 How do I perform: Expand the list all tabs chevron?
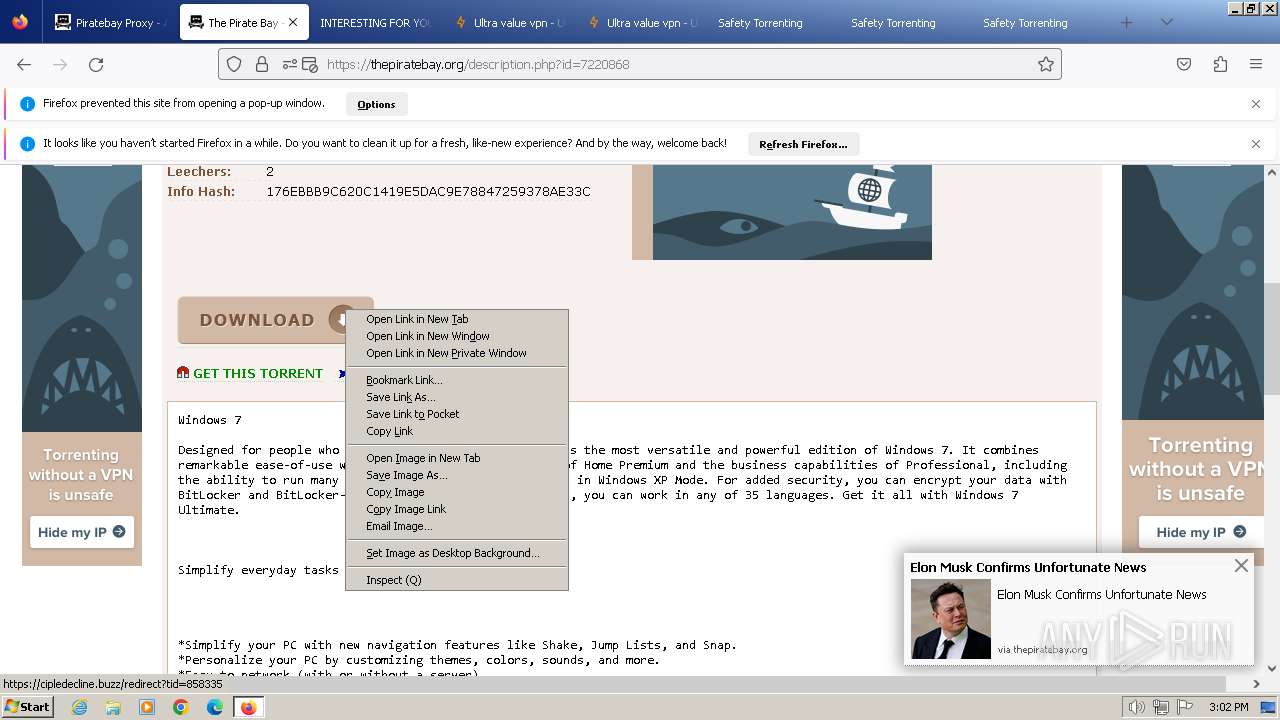pos(1166,22)
